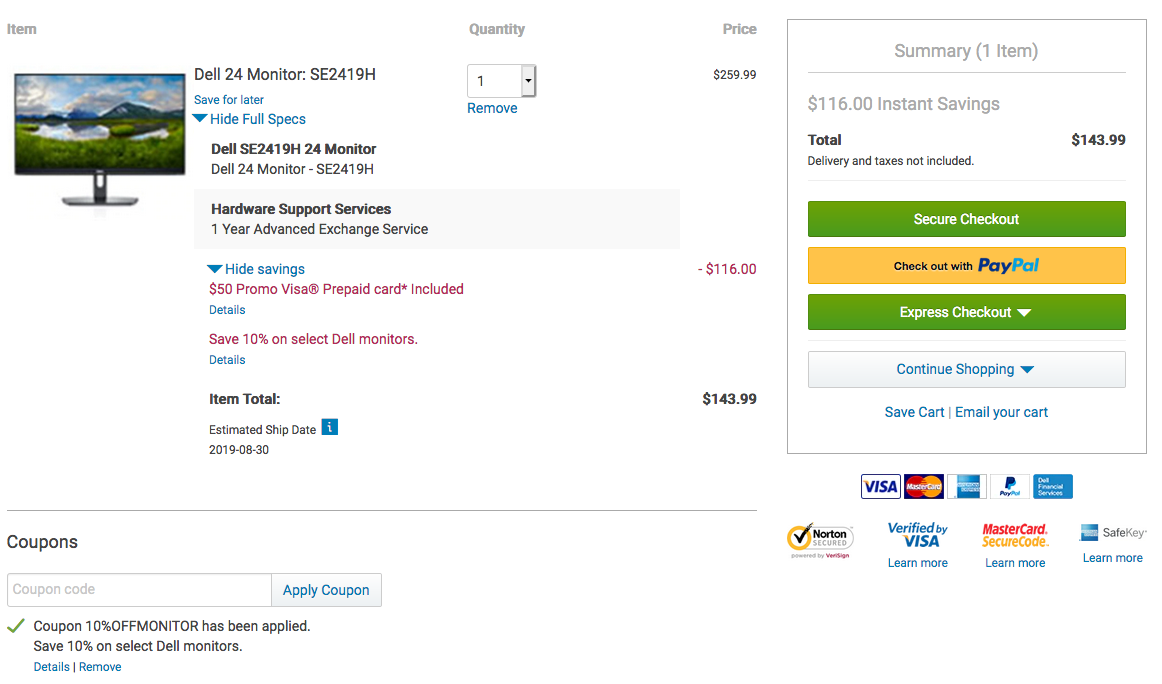Click the Apply Coupon button
Viewport: 1162px width, 684px height.
326,590
